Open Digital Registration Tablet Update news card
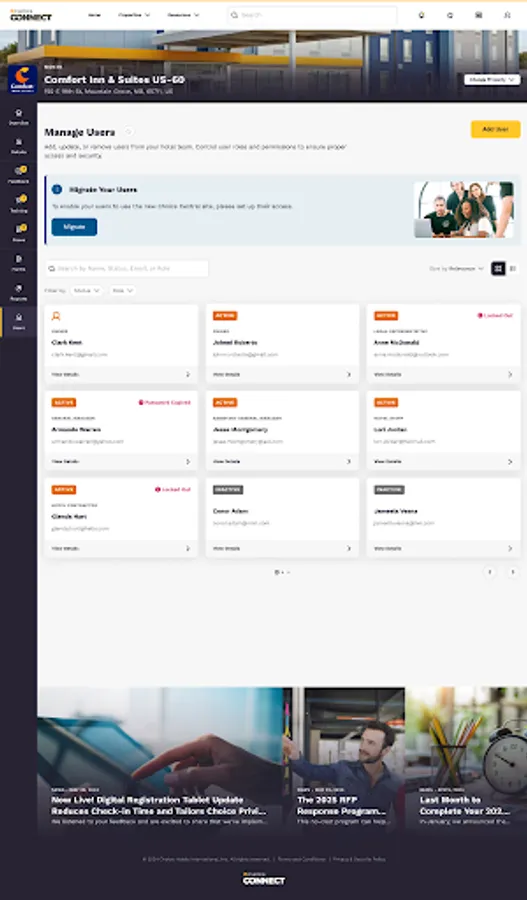This screenshot has width=527, height=900. click(x=160, y=759)
